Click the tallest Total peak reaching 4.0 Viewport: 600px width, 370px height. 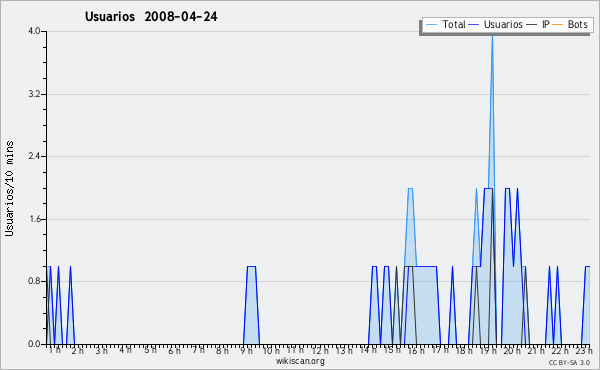pyautogui.click(x=492, y=37)
